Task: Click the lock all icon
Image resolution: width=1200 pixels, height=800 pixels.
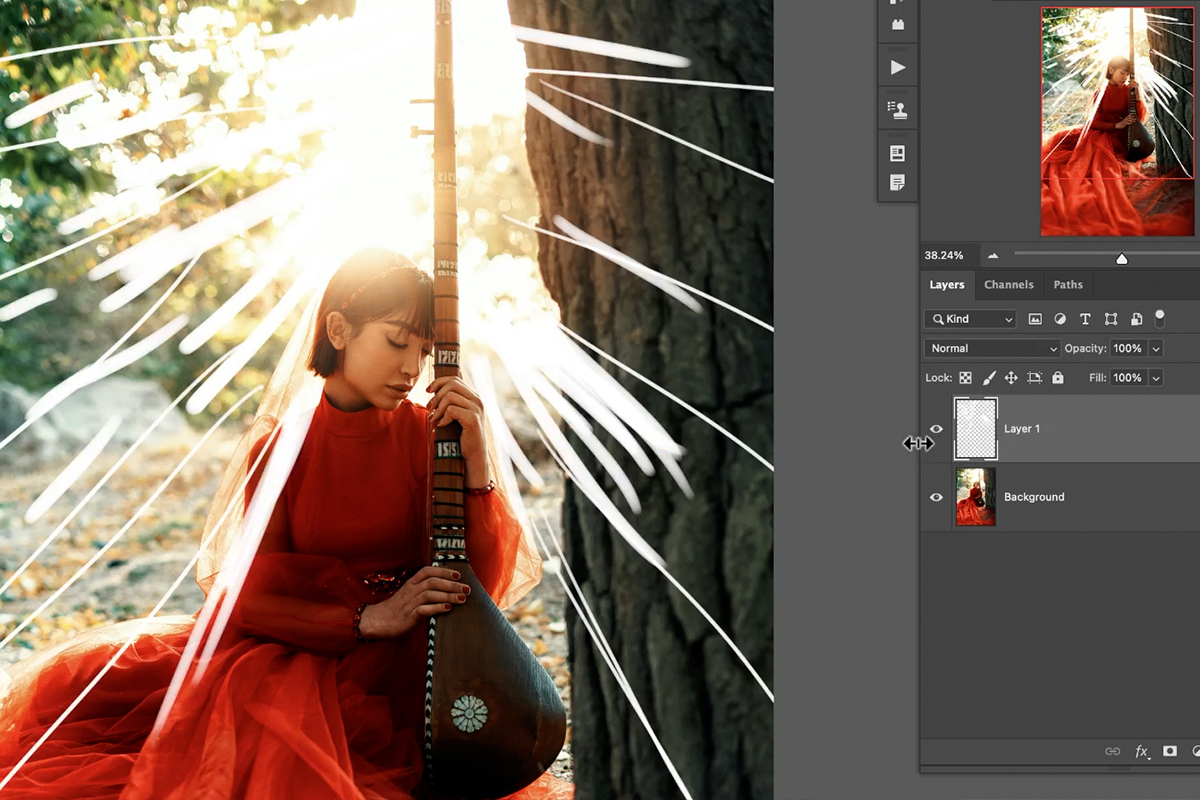Action: (1058, 378)
